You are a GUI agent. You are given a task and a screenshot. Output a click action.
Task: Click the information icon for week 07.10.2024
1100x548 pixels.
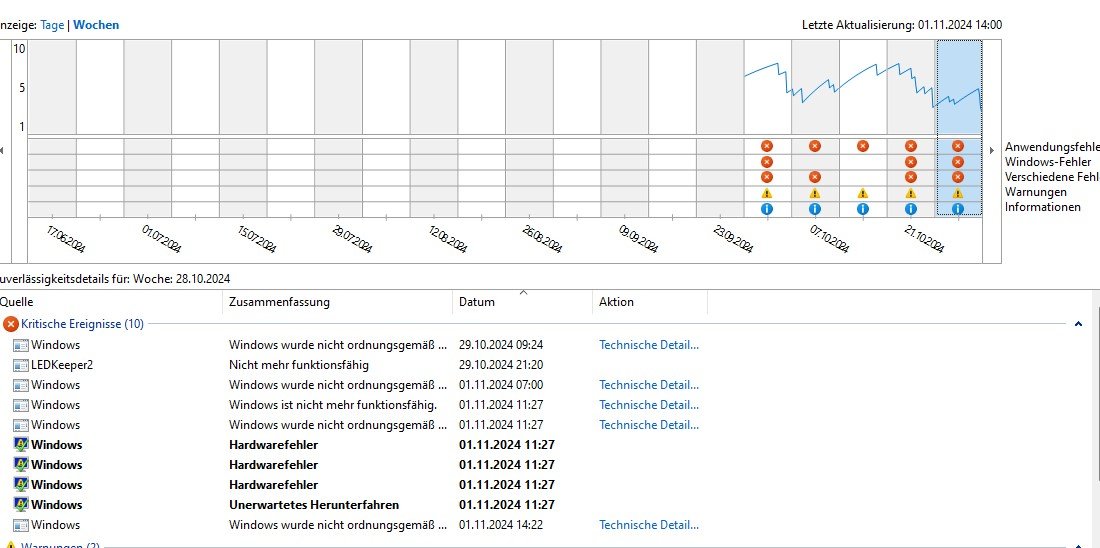[814, 208]
